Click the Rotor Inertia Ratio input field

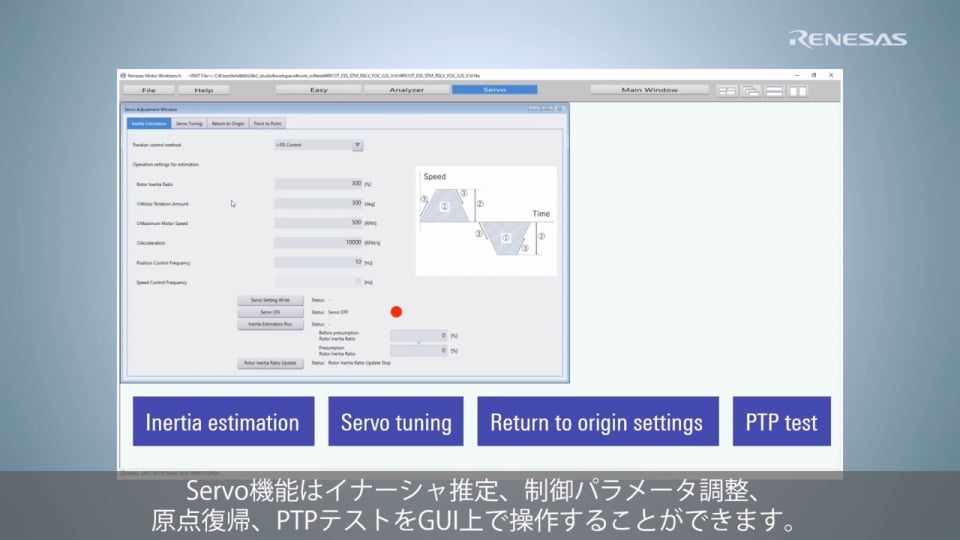(318, 184)
